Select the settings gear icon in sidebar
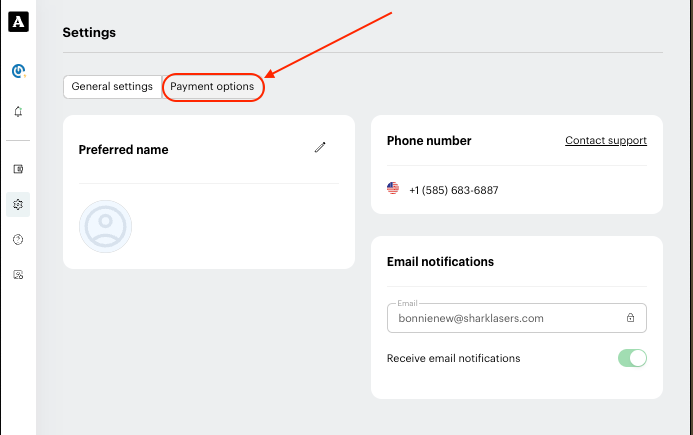693x435 pixels. (18, 204)
